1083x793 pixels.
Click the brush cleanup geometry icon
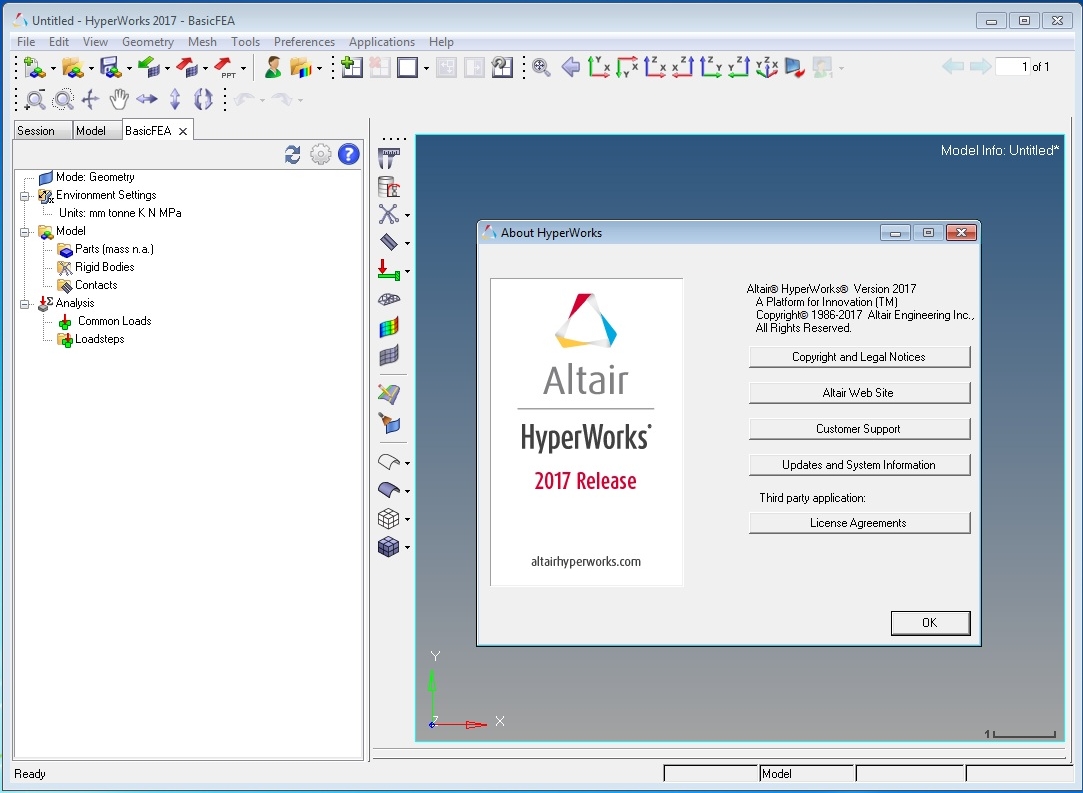(389, 422)
